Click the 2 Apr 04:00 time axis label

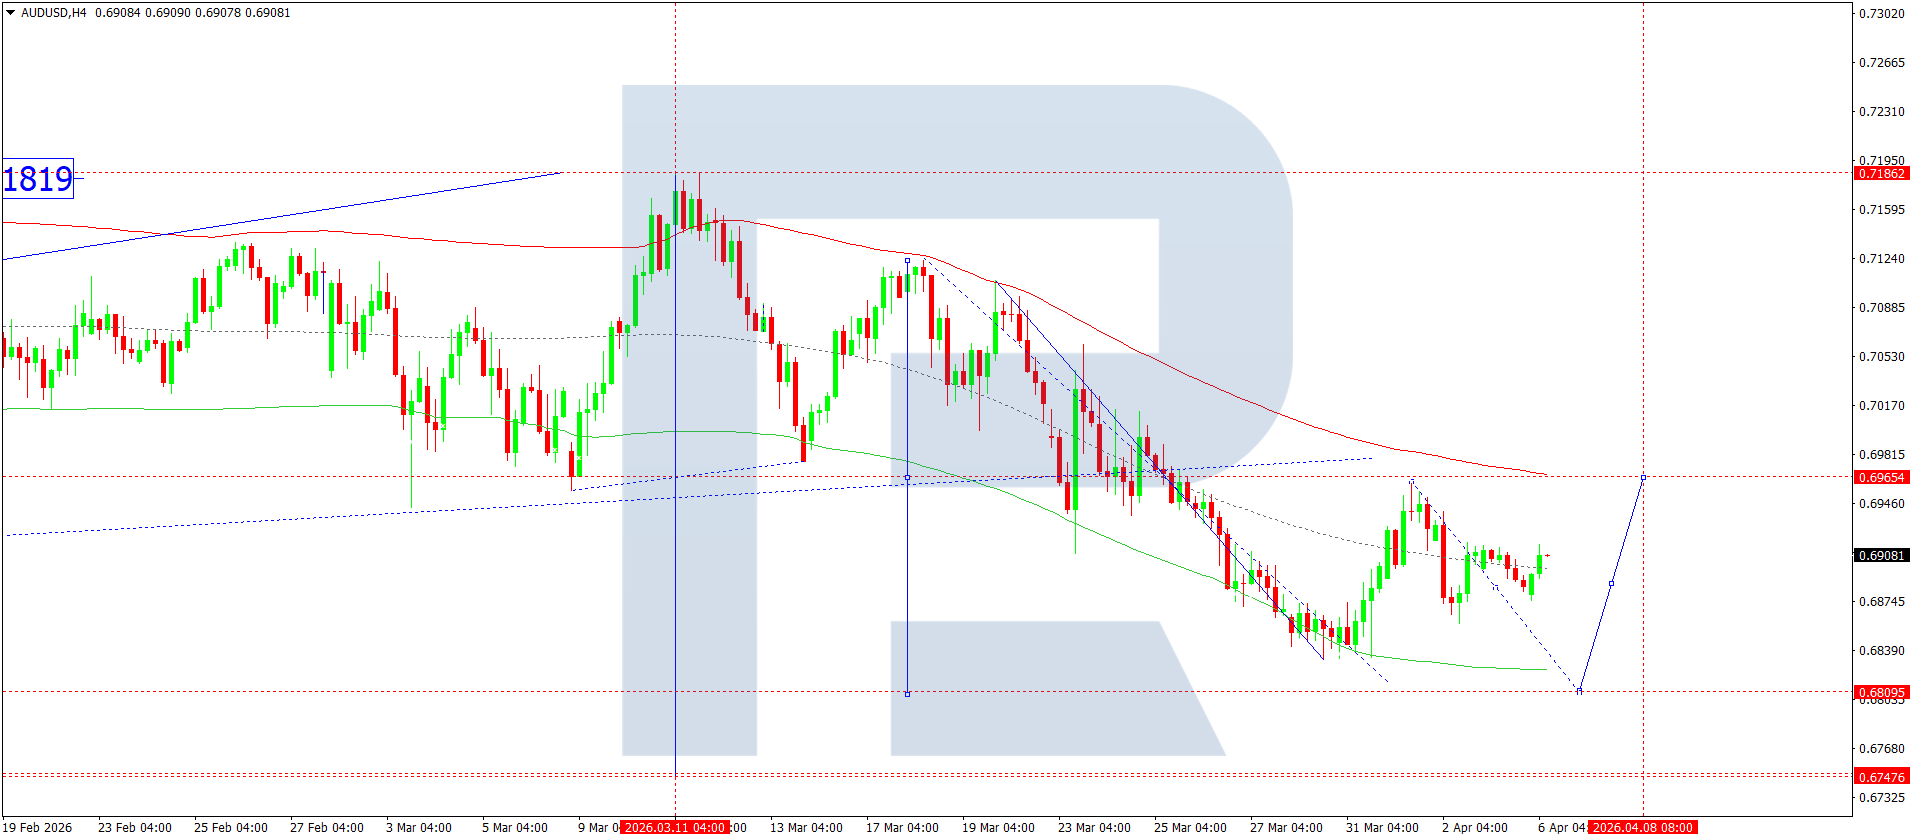pos(1474,827)
